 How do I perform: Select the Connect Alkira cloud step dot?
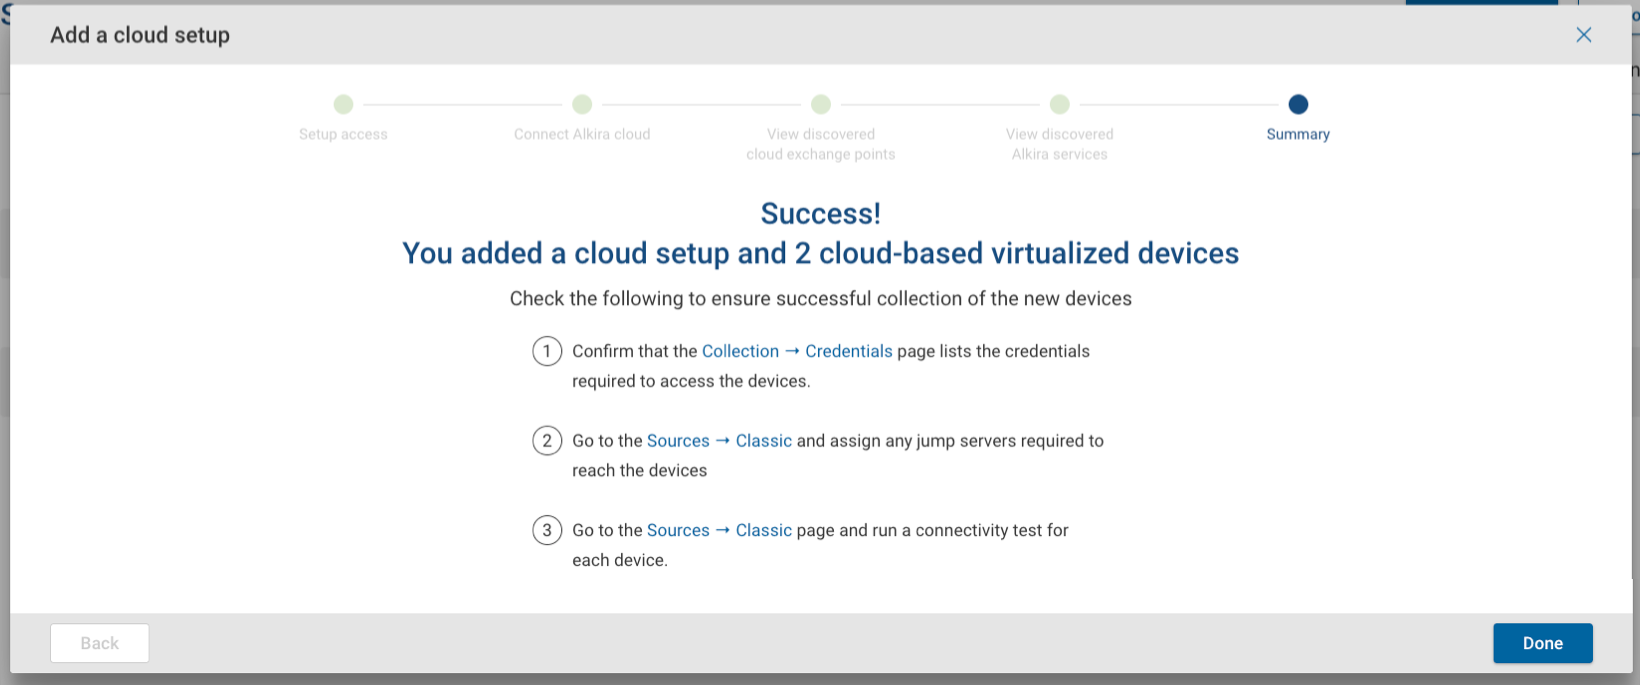(582, 104)
